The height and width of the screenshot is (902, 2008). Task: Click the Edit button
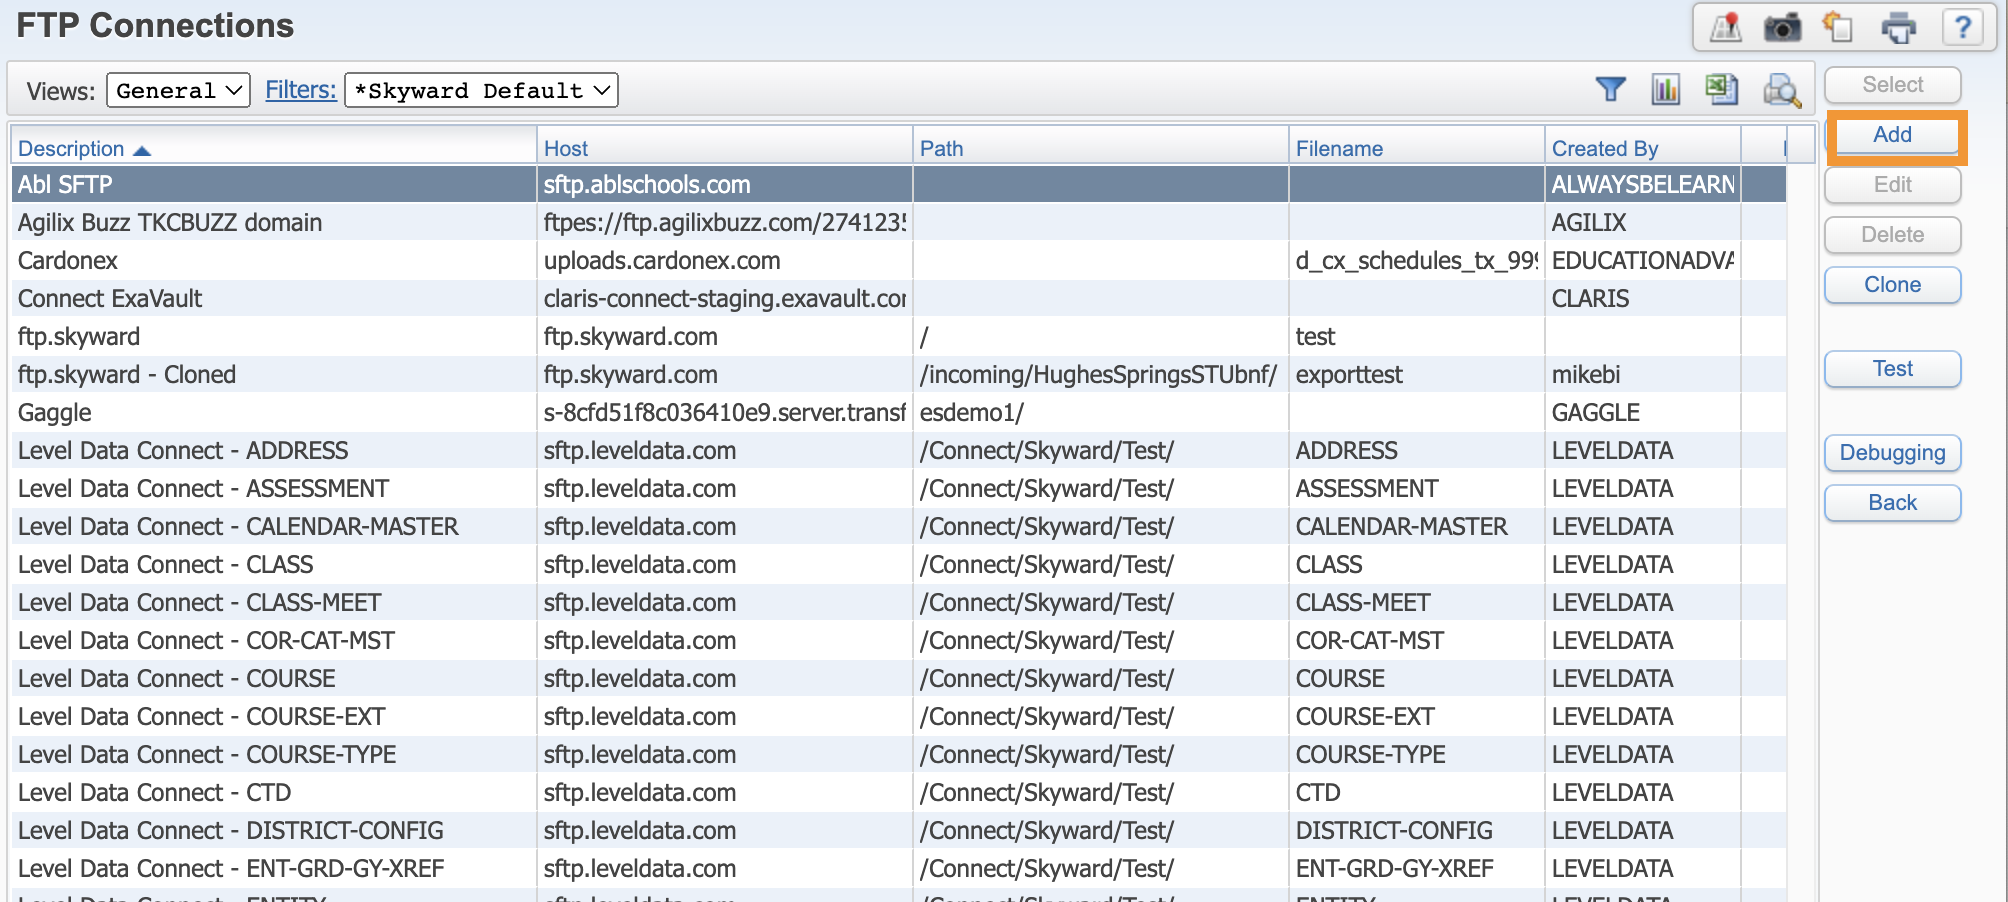(x=1892, y=185)
